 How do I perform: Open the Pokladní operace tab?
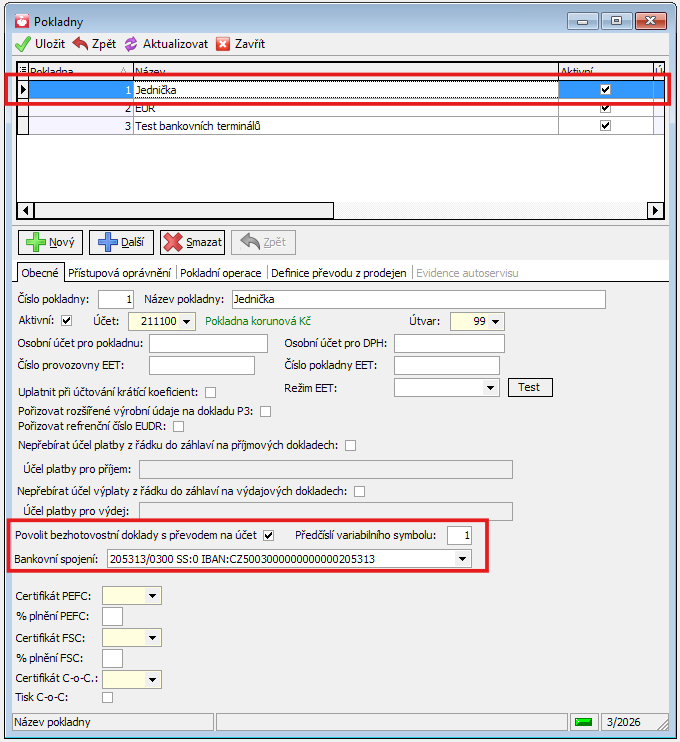click(223, 273)
